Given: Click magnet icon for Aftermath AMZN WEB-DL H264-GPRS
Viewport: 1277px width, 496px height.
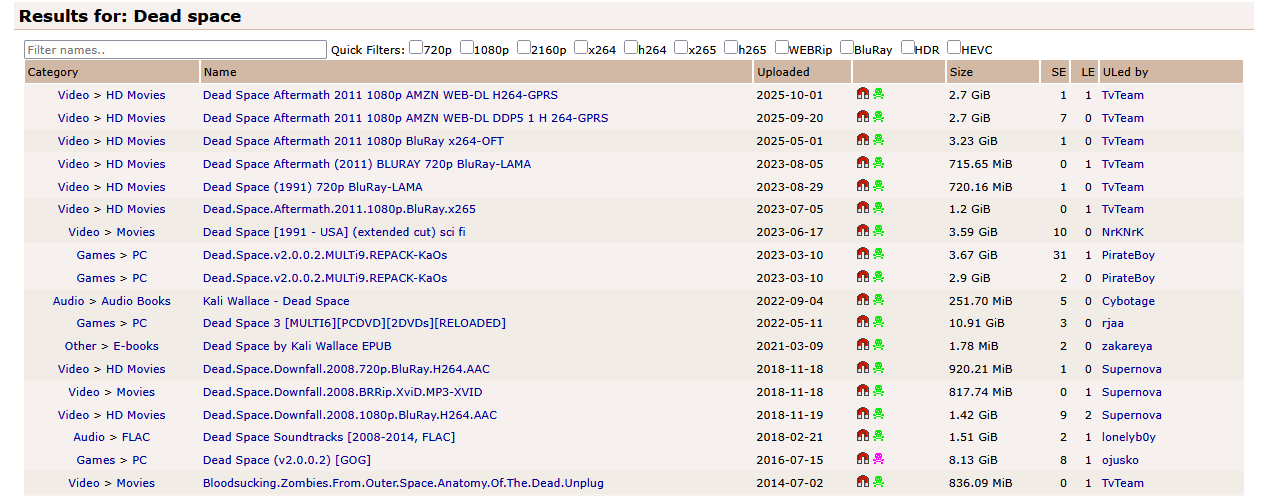Looking at the screenshot, I should pyautogui.click(x=862, y=94).
